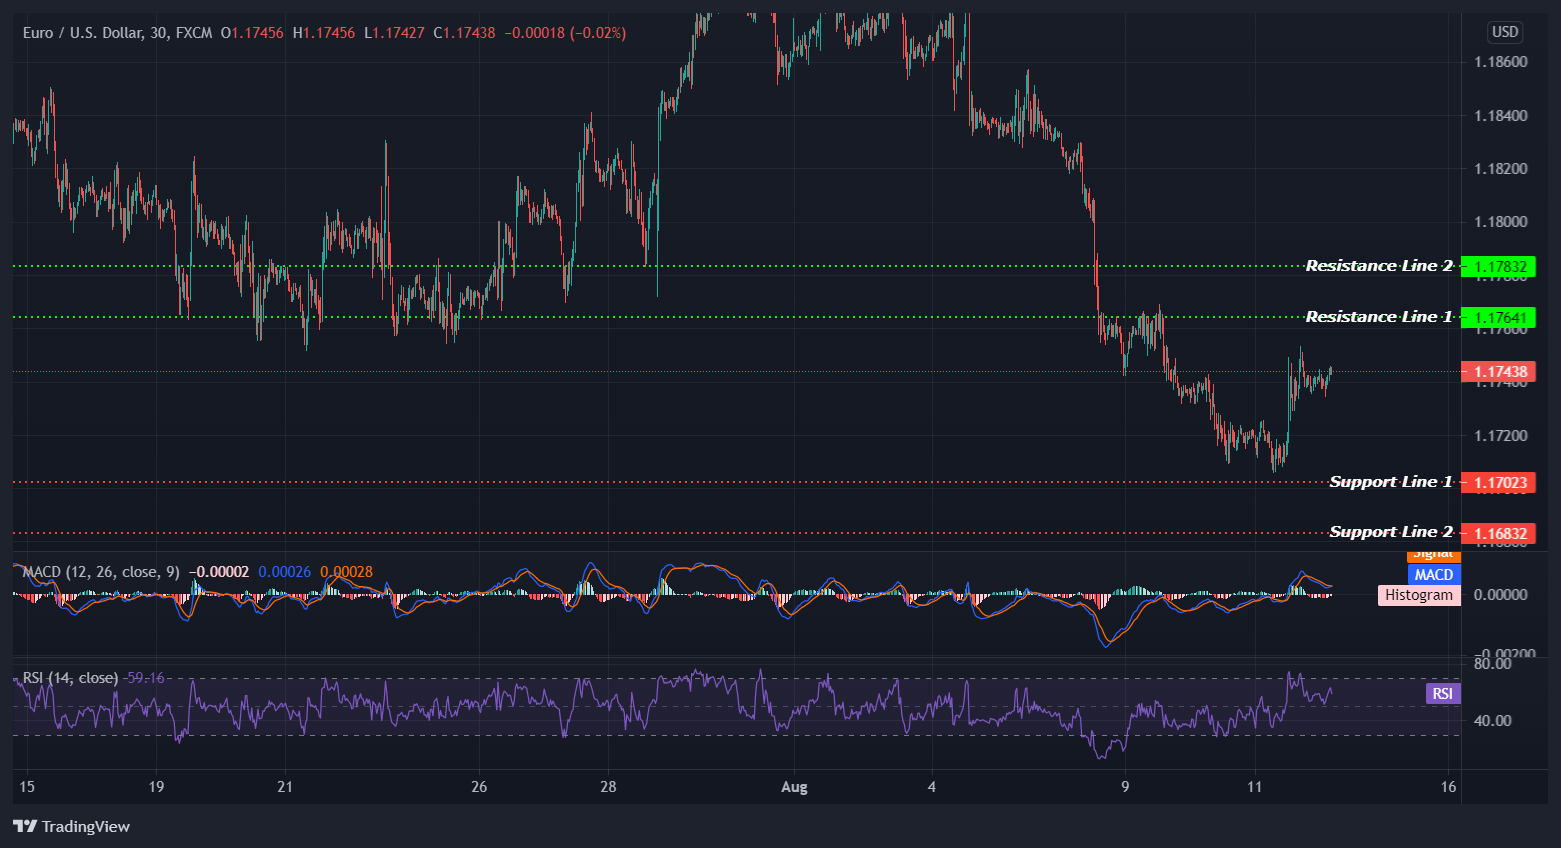Click the Resistance Line 2 text label
Image resolution: width=1561 pixels, height=848 pixels.
tap(1378, 266)
